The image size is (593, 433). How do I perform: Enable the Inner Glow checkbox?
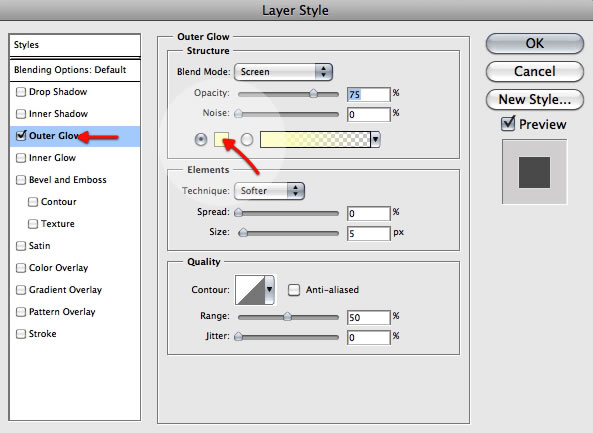pos(21,158)
